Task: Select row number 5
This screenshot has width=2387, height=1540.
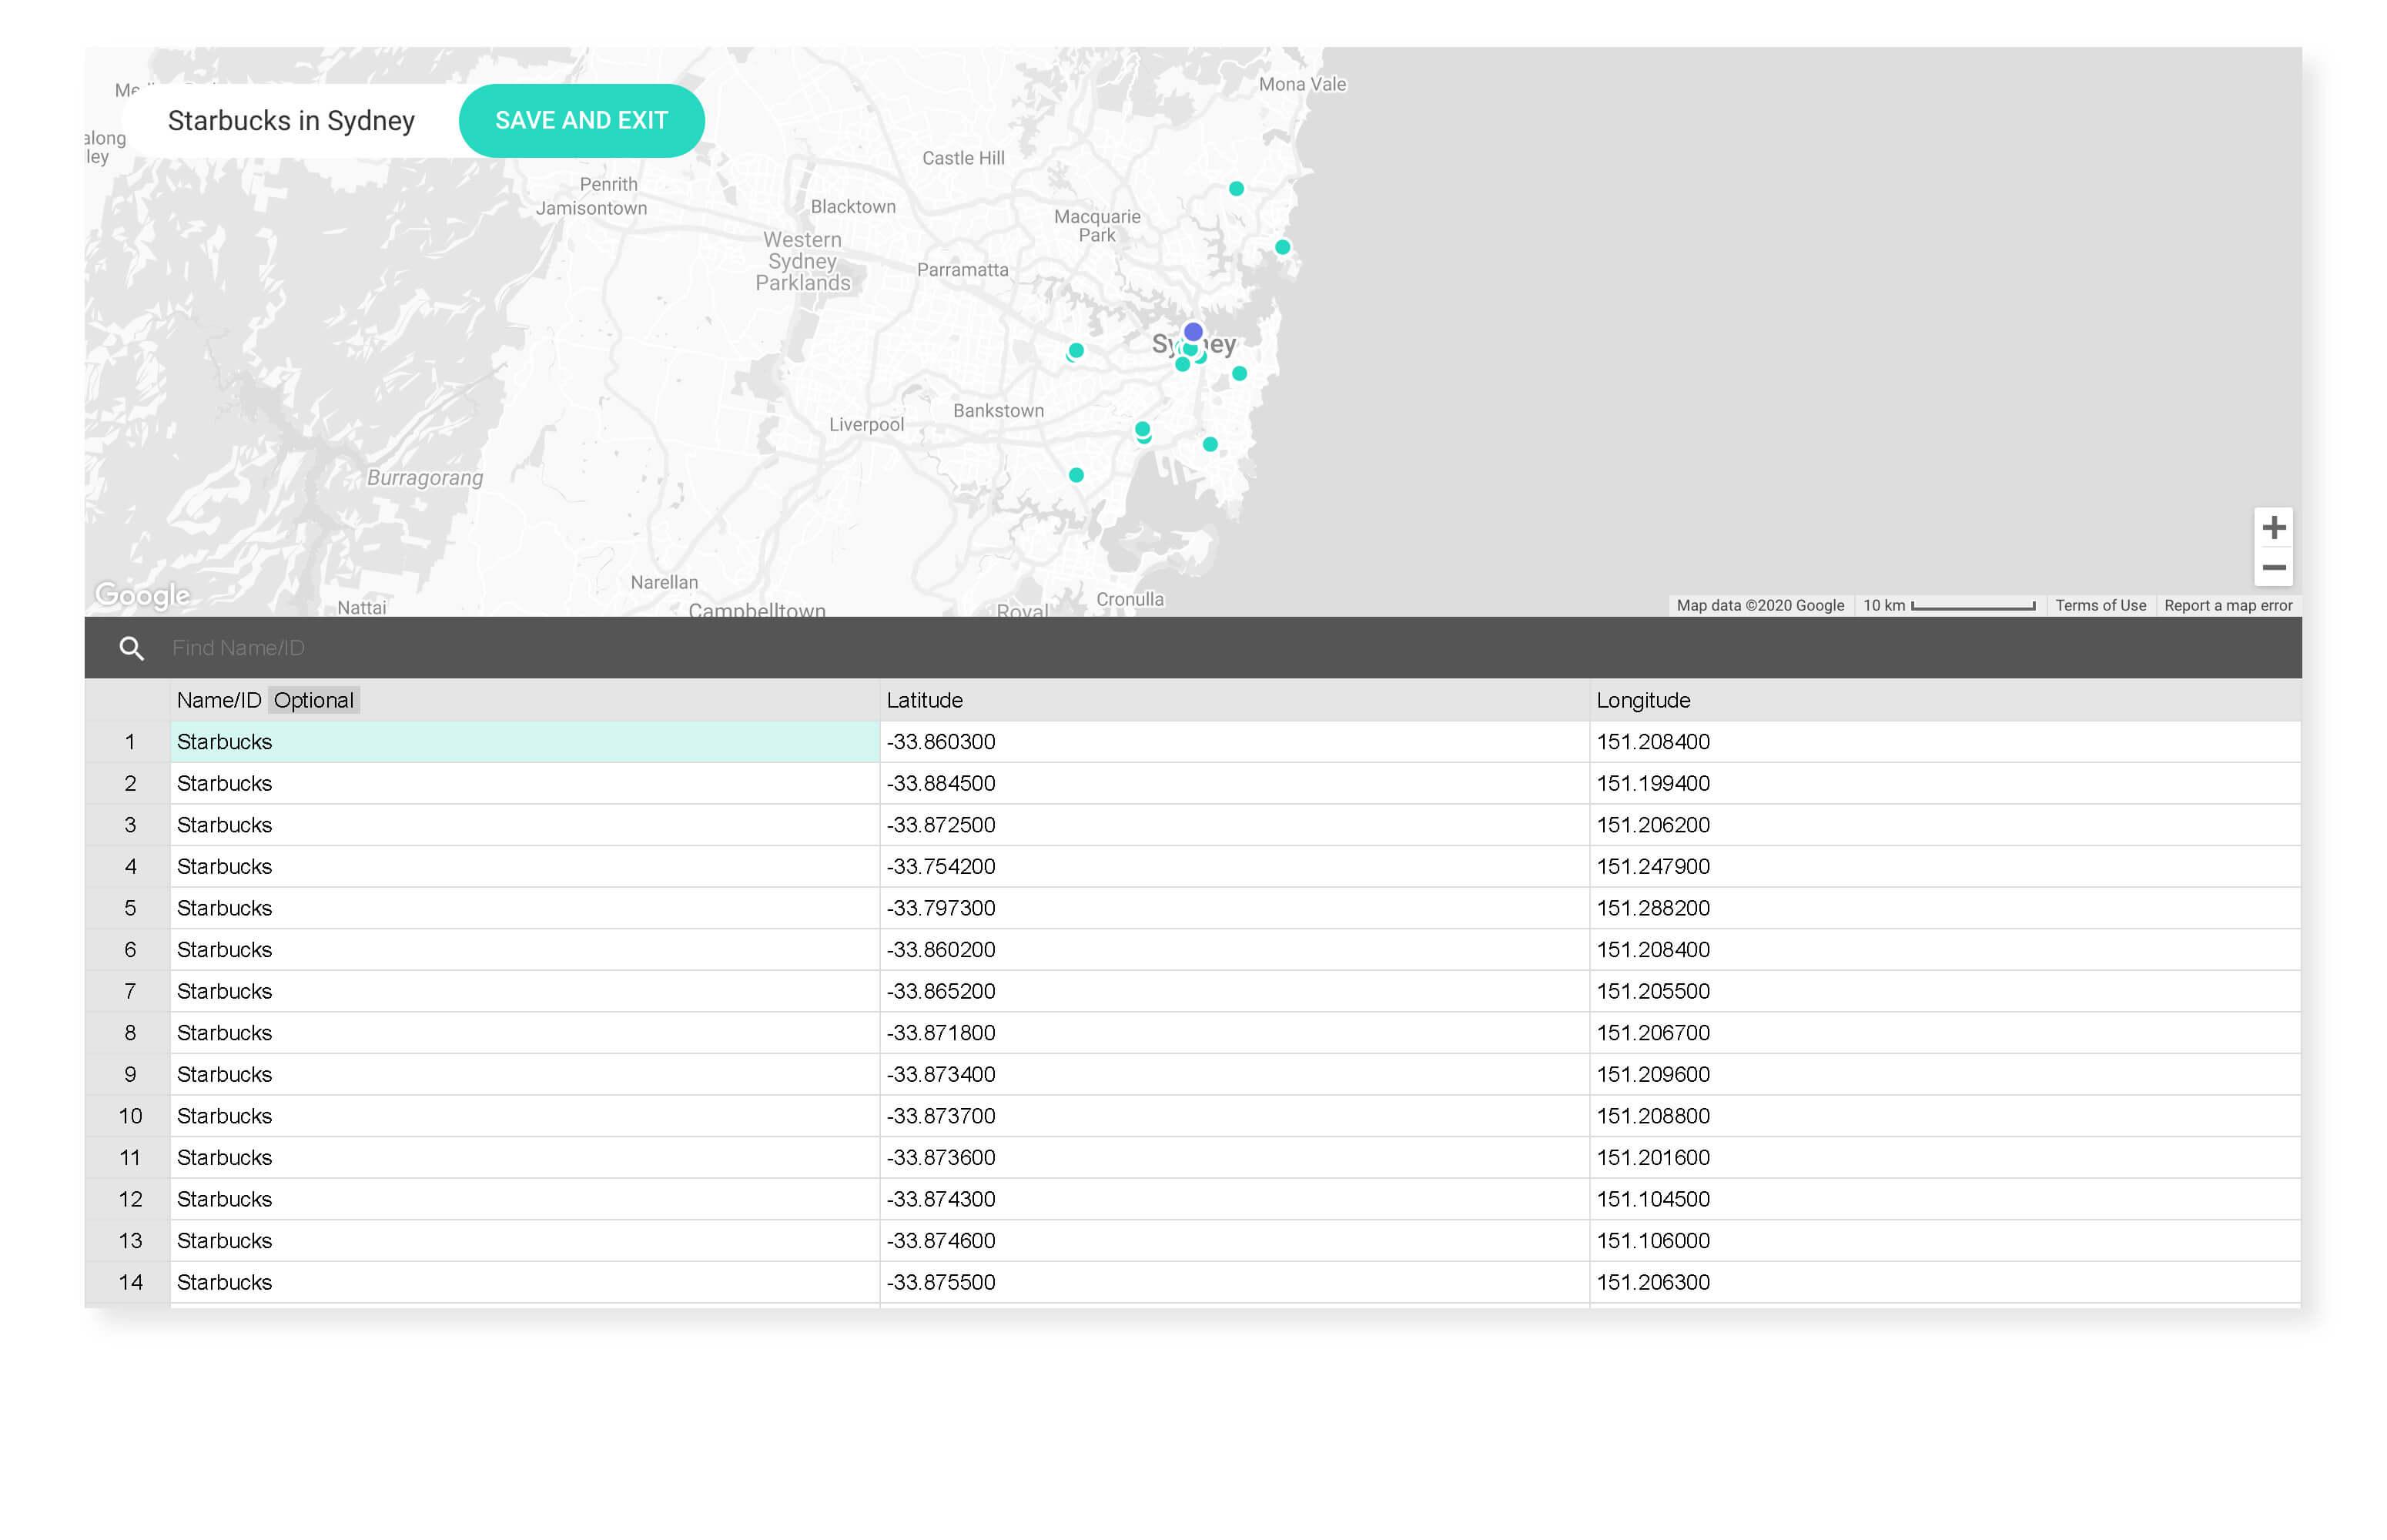Action: point(129,908)
